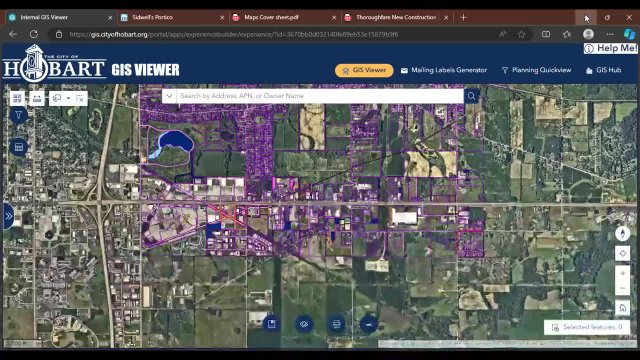
Task: Open the rightmost round widget at map bottom
Action: pos(369,324)
